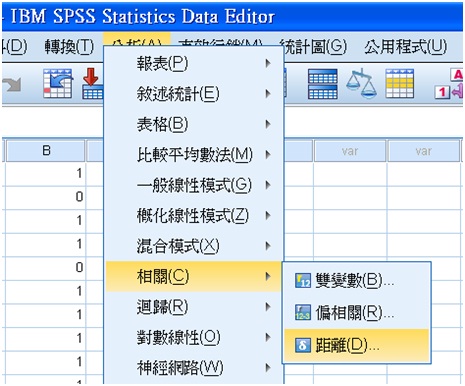Open the 神經網路(W) submenu
The width and height of the screenshot is (465, 386).
coord(194,368)
